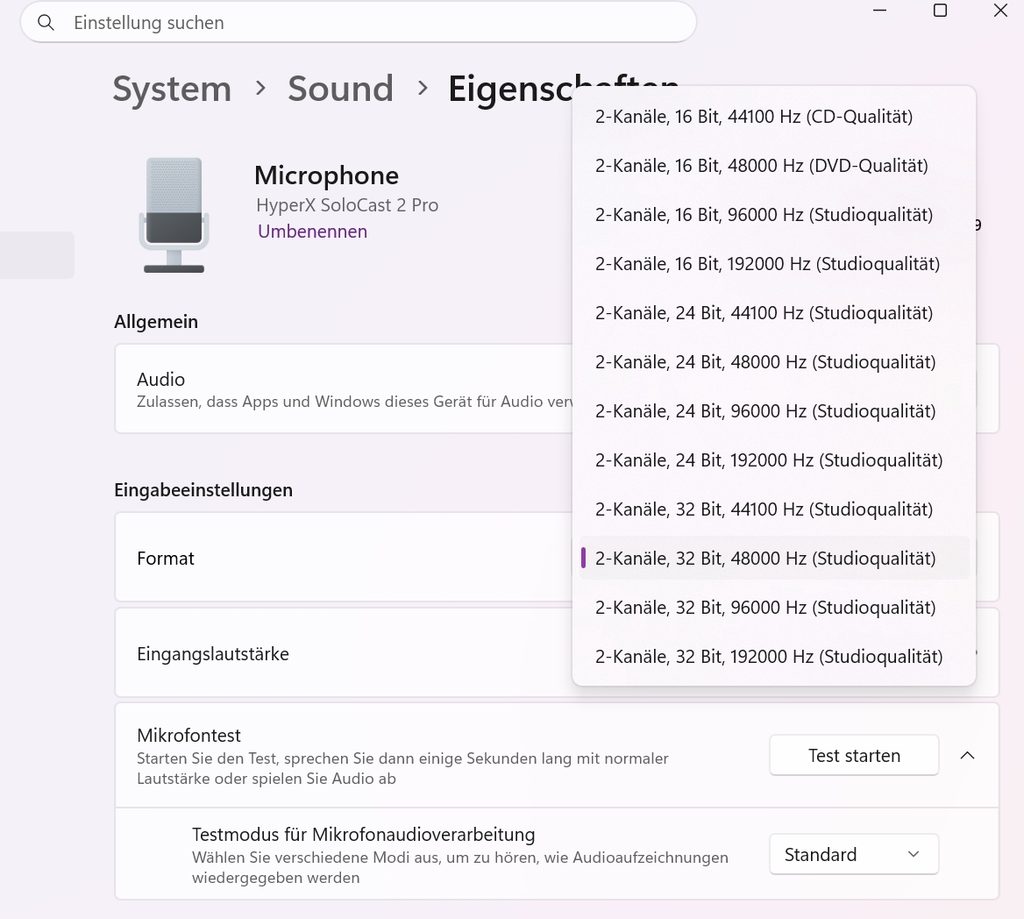Click the search magnifier icon

pos(46,23)
